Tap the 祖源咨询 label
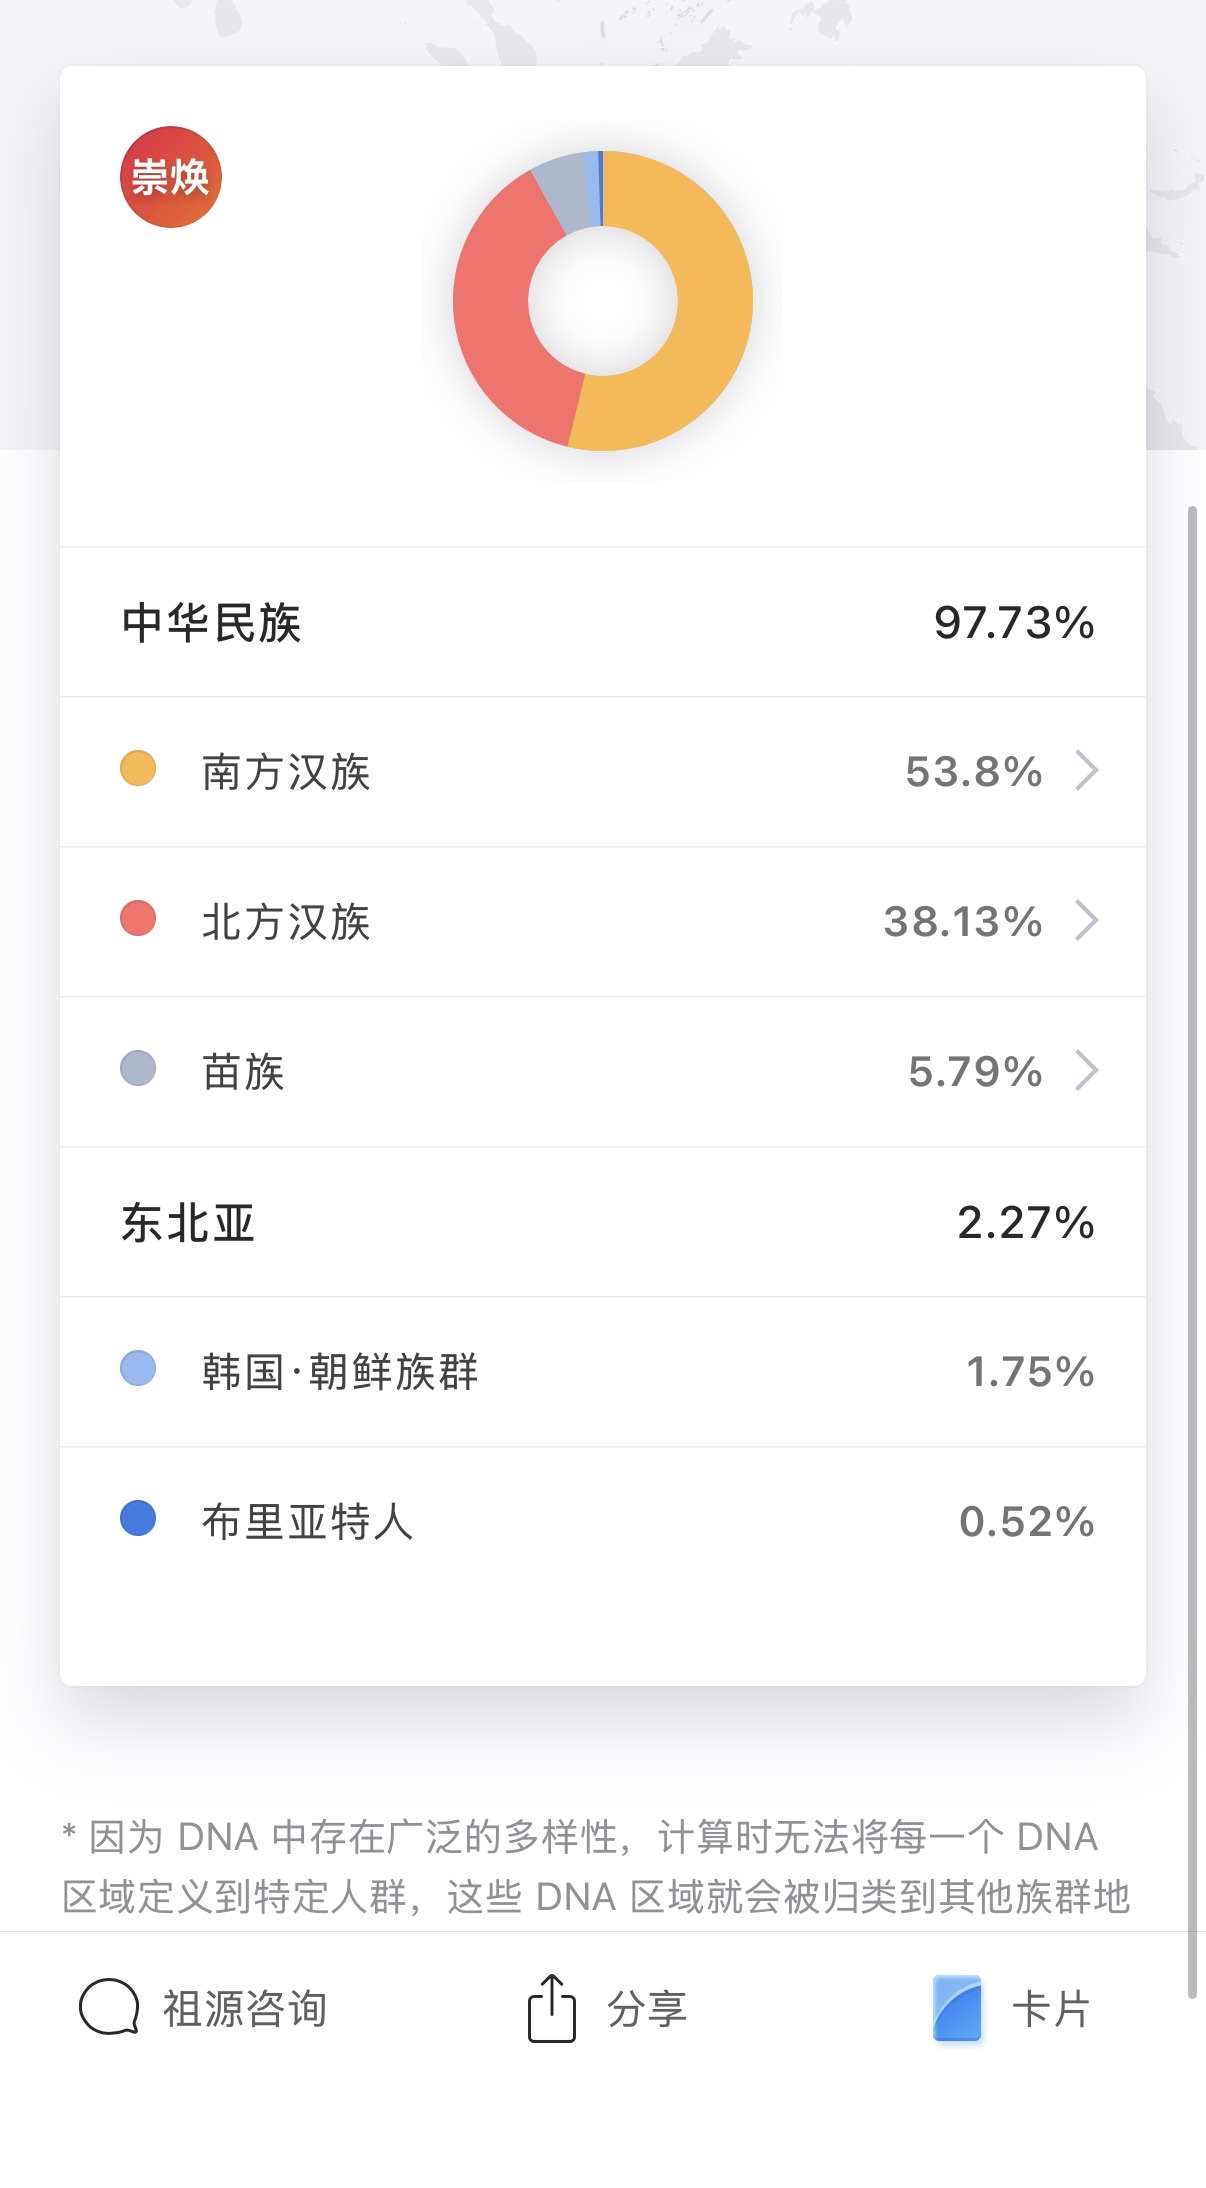 [245, 2008]
